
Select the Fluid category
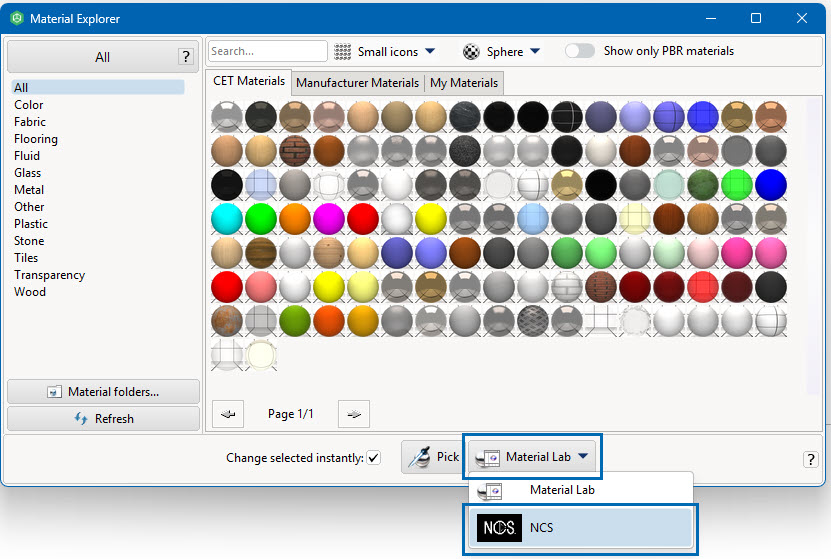[26, 156]
